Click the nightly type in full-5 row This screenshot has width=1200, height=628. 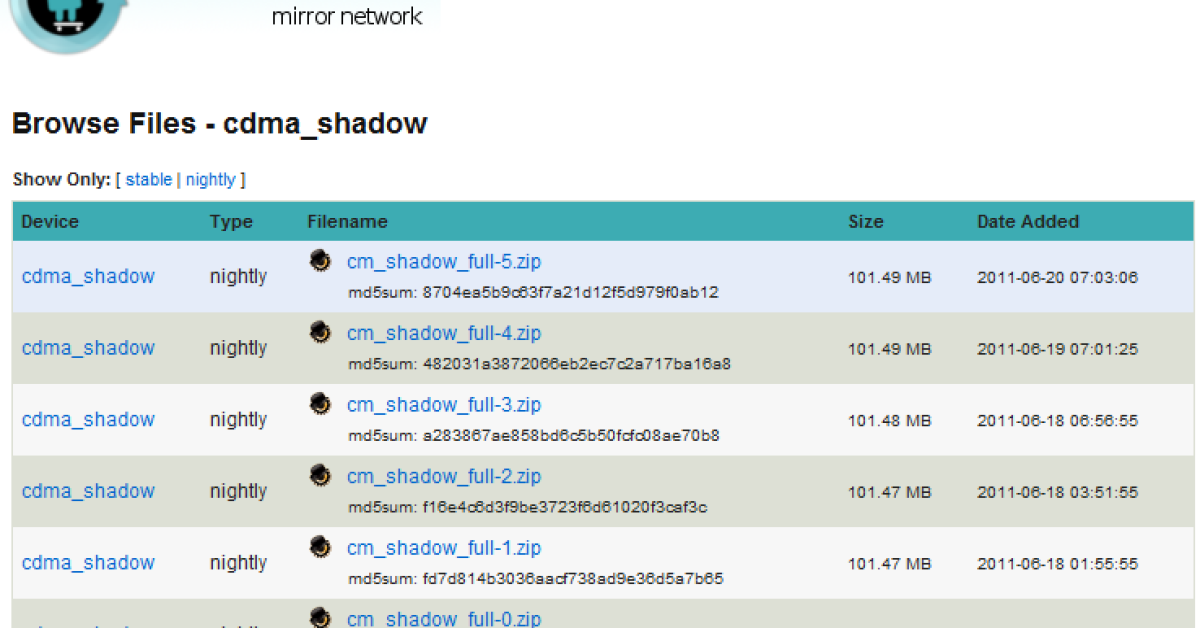(238, 277)
